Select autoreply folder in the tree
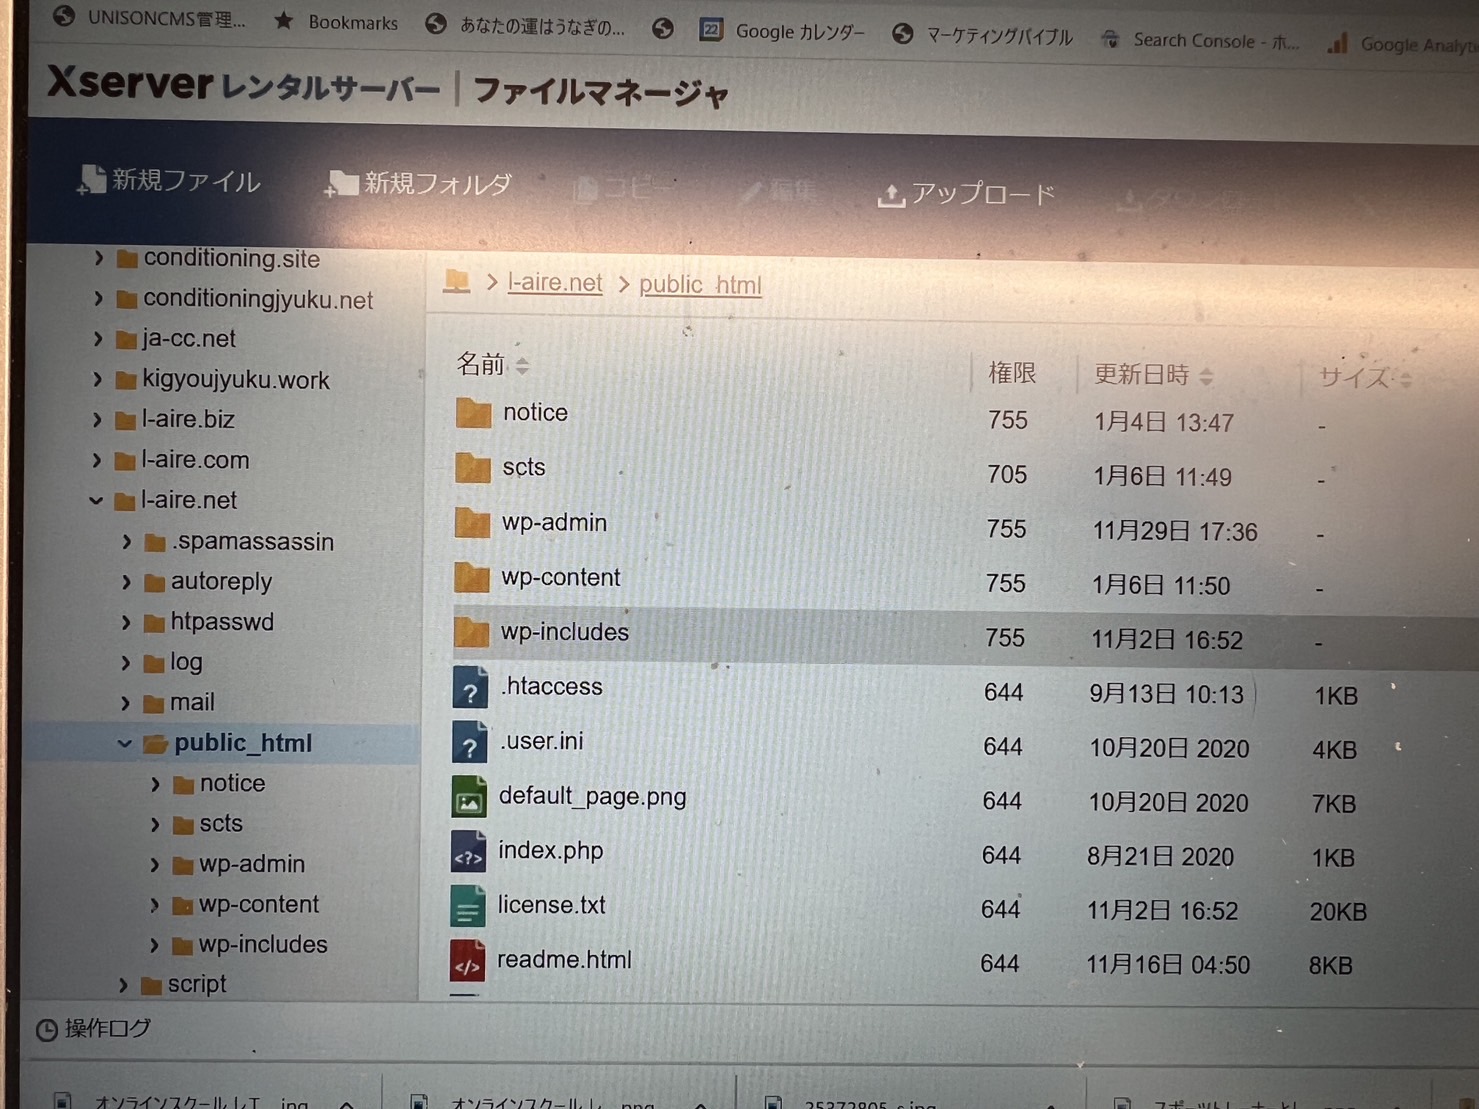Screen dimensions: 1479x1109 click(221, 581)
